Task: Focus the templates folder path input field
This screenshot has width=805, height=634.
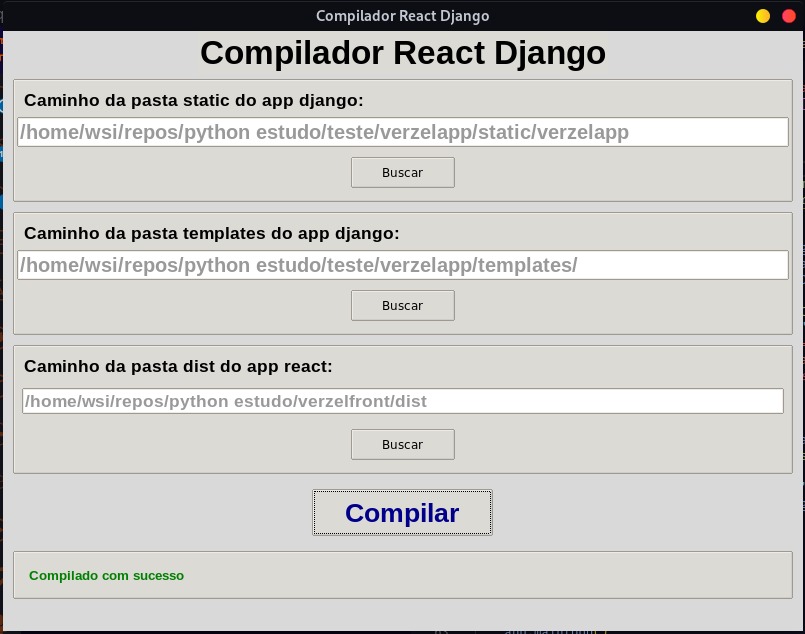Action: pyautogui.click(x=402, y=265)
